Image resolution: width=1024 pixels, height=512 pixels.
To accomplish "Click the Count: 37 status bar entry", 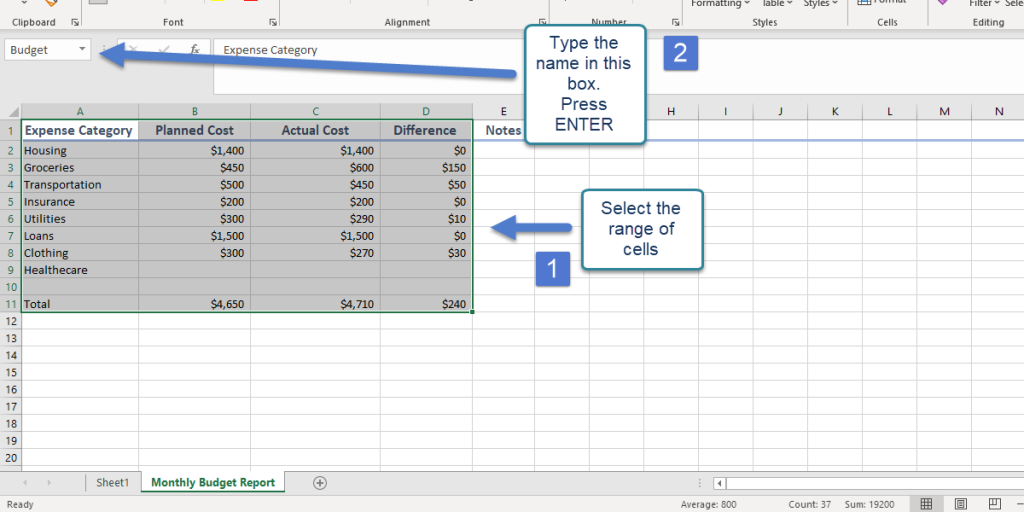I will click(x=808, y=504).
